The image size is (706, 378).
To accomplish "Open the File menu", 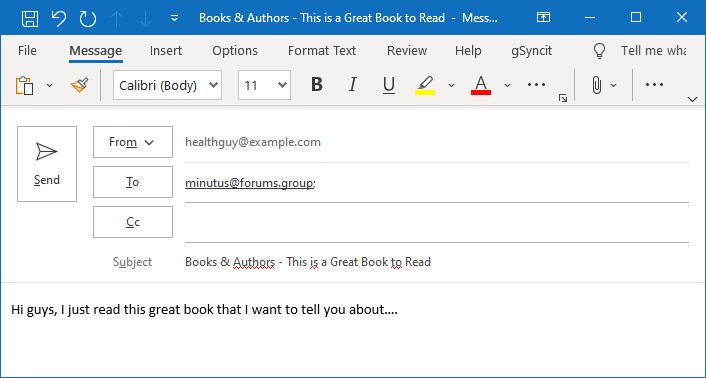I will tap(27, 50).
